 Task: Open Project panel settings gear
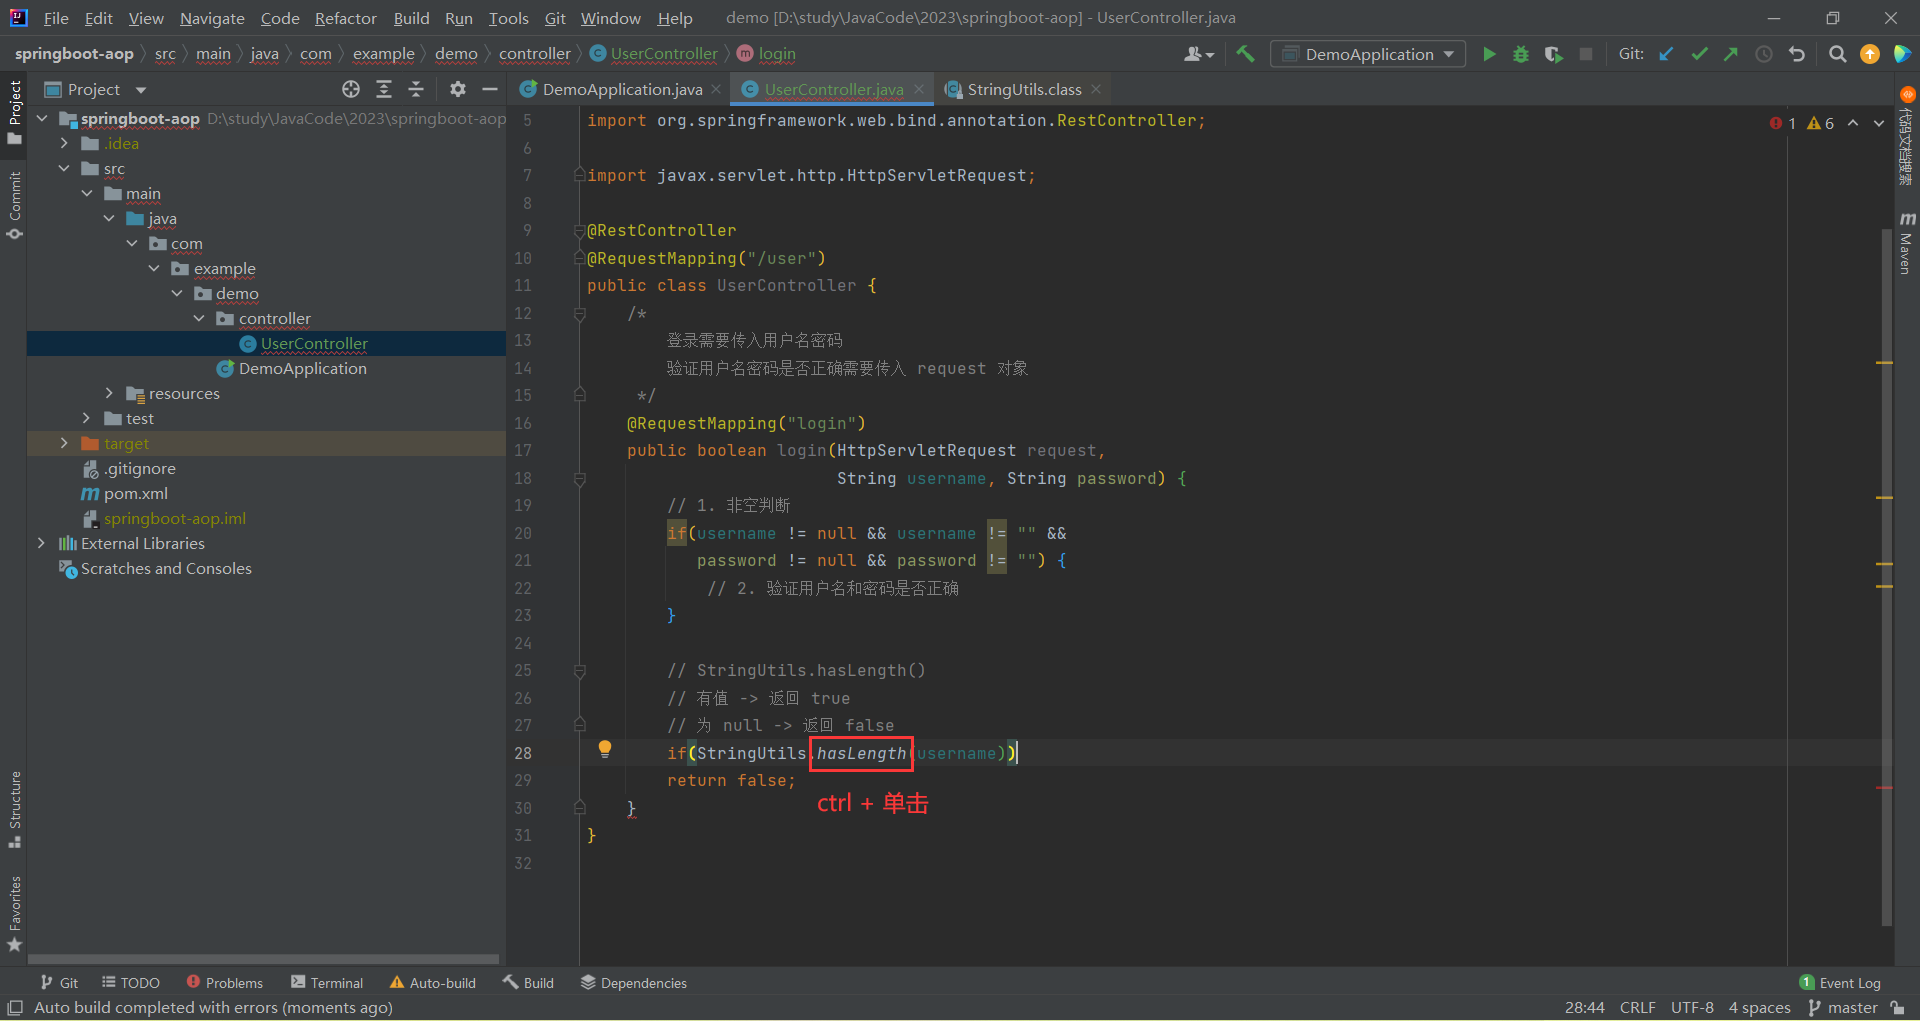[458, 89]
